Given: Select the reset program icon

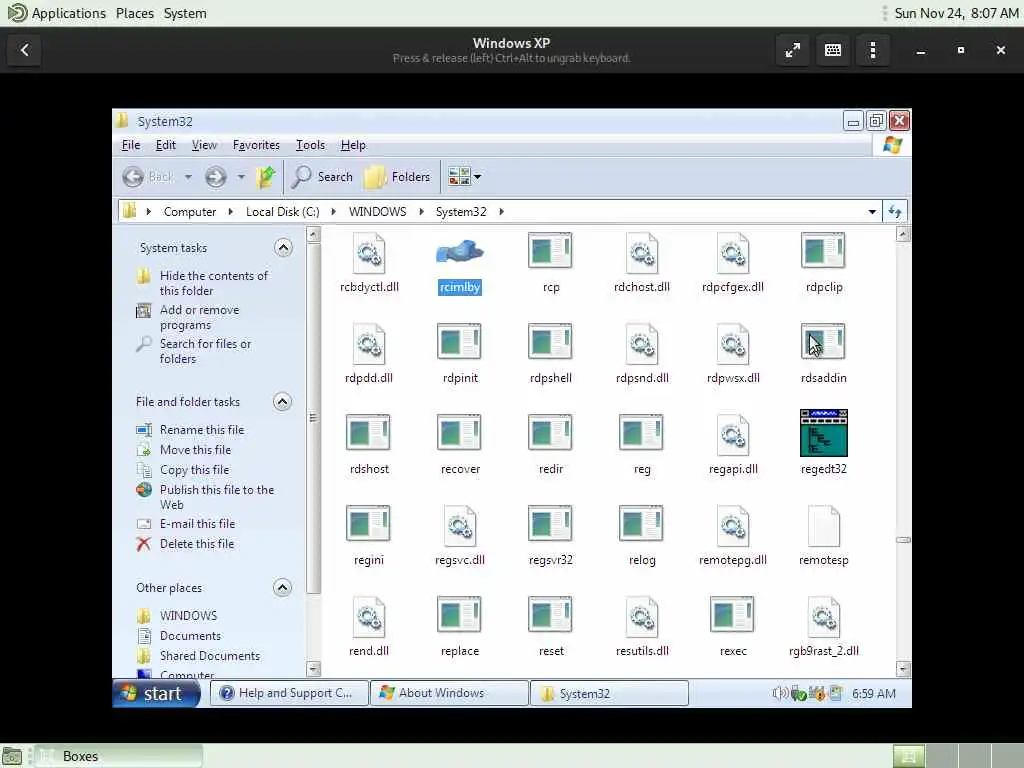Looking at the screenshot, I should click(551, 615).
